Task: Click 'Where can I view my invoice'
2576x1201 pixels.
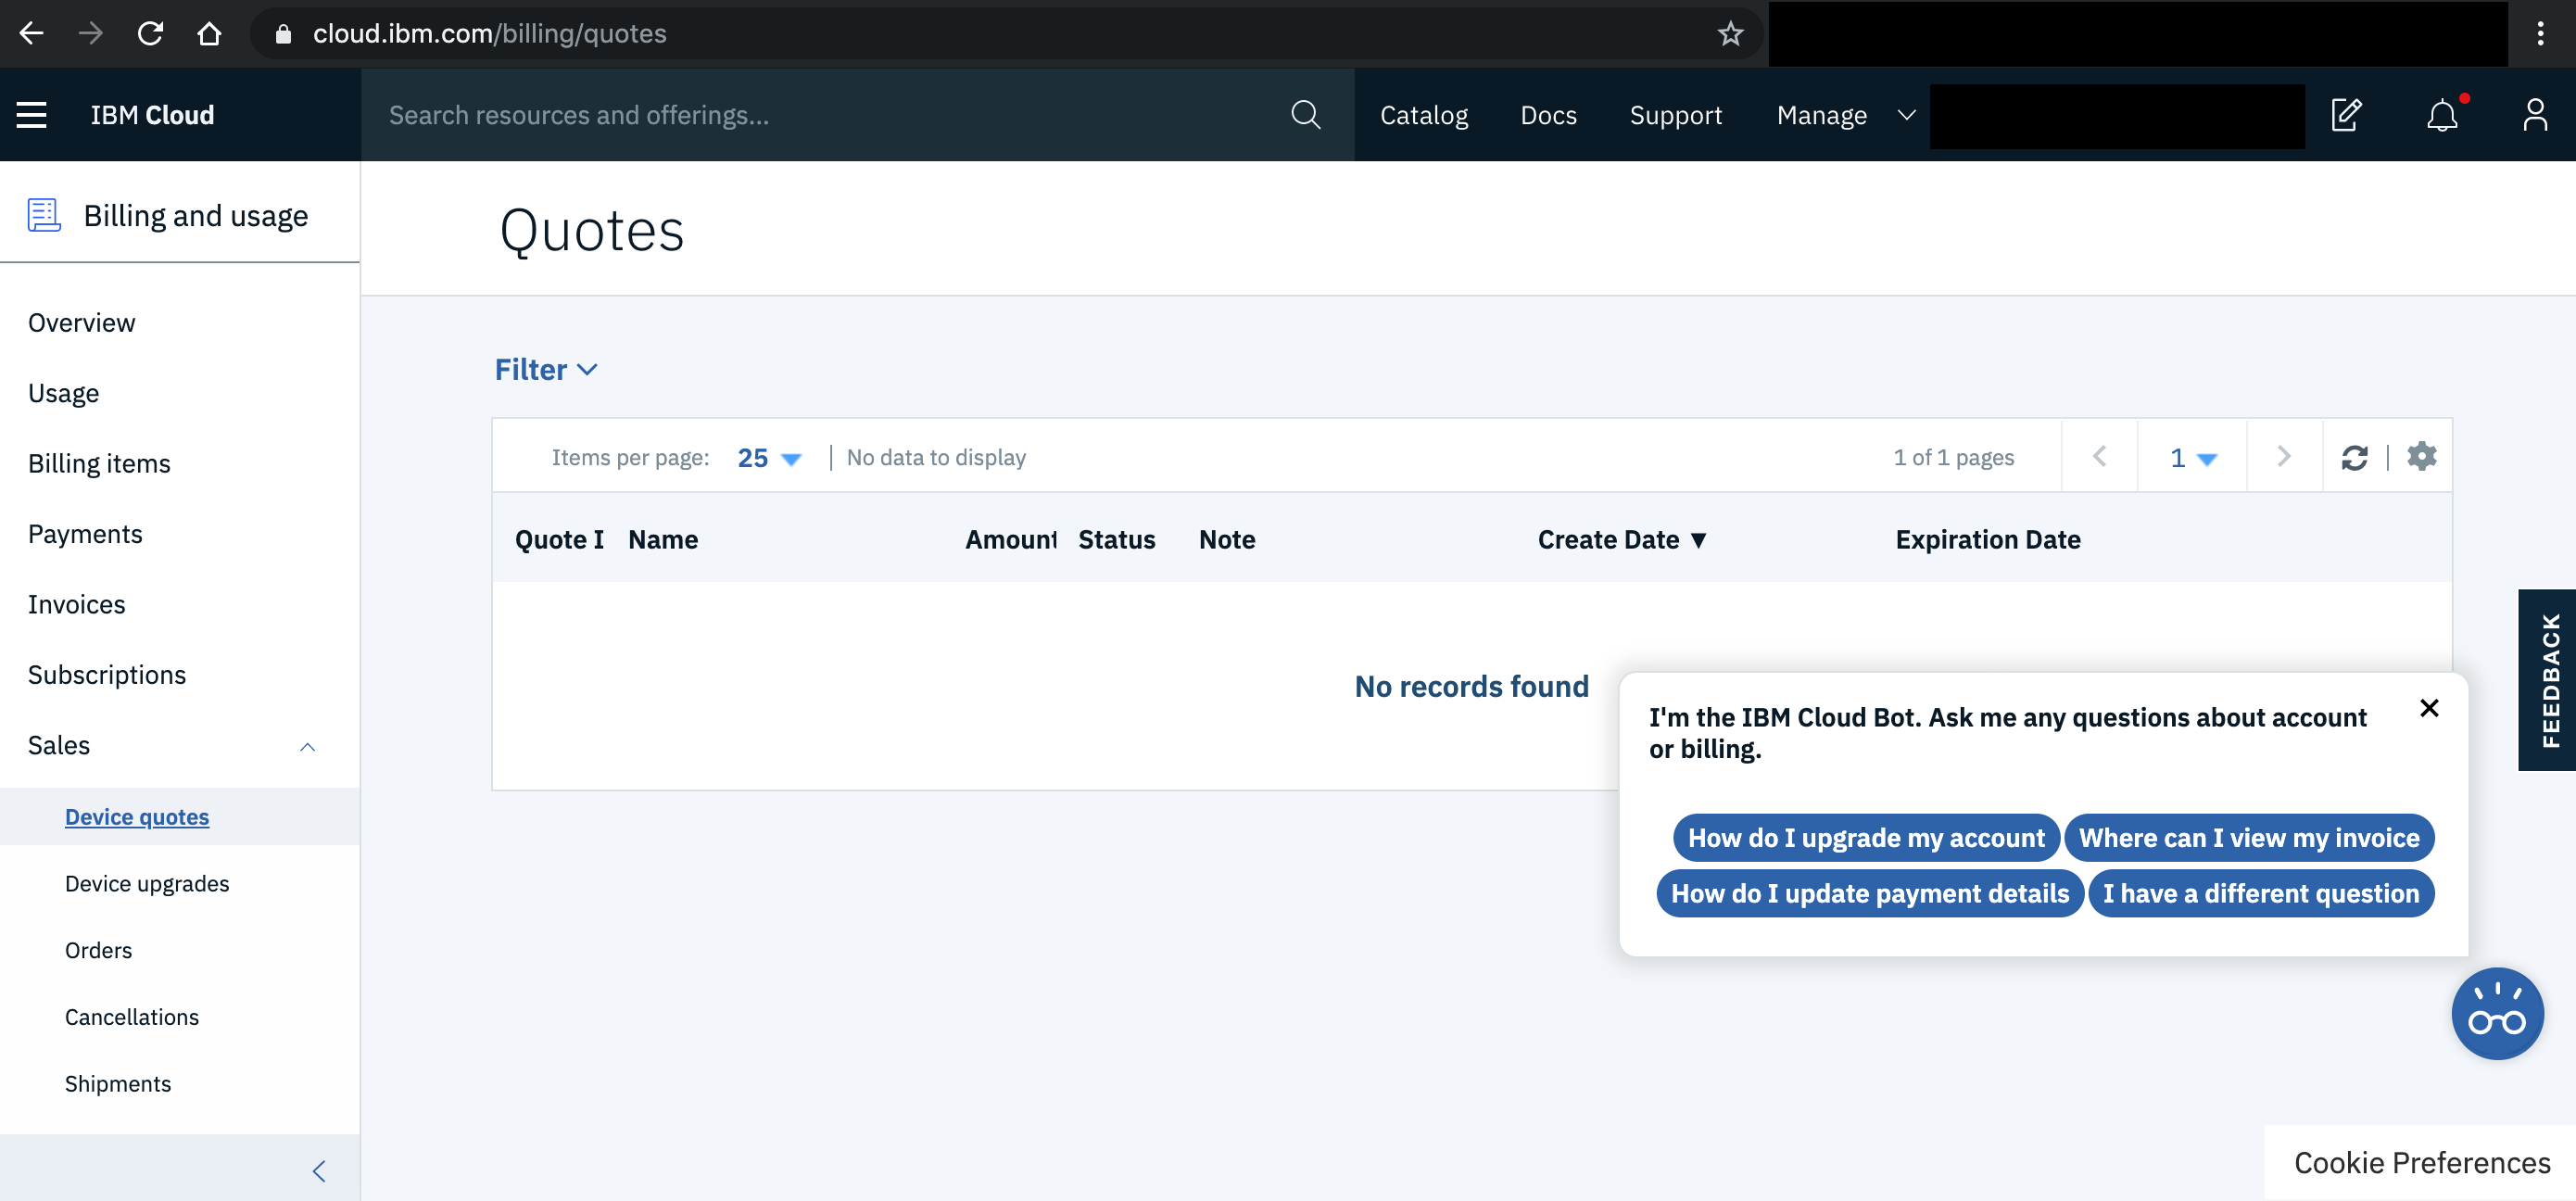Action: point(2249,838)
